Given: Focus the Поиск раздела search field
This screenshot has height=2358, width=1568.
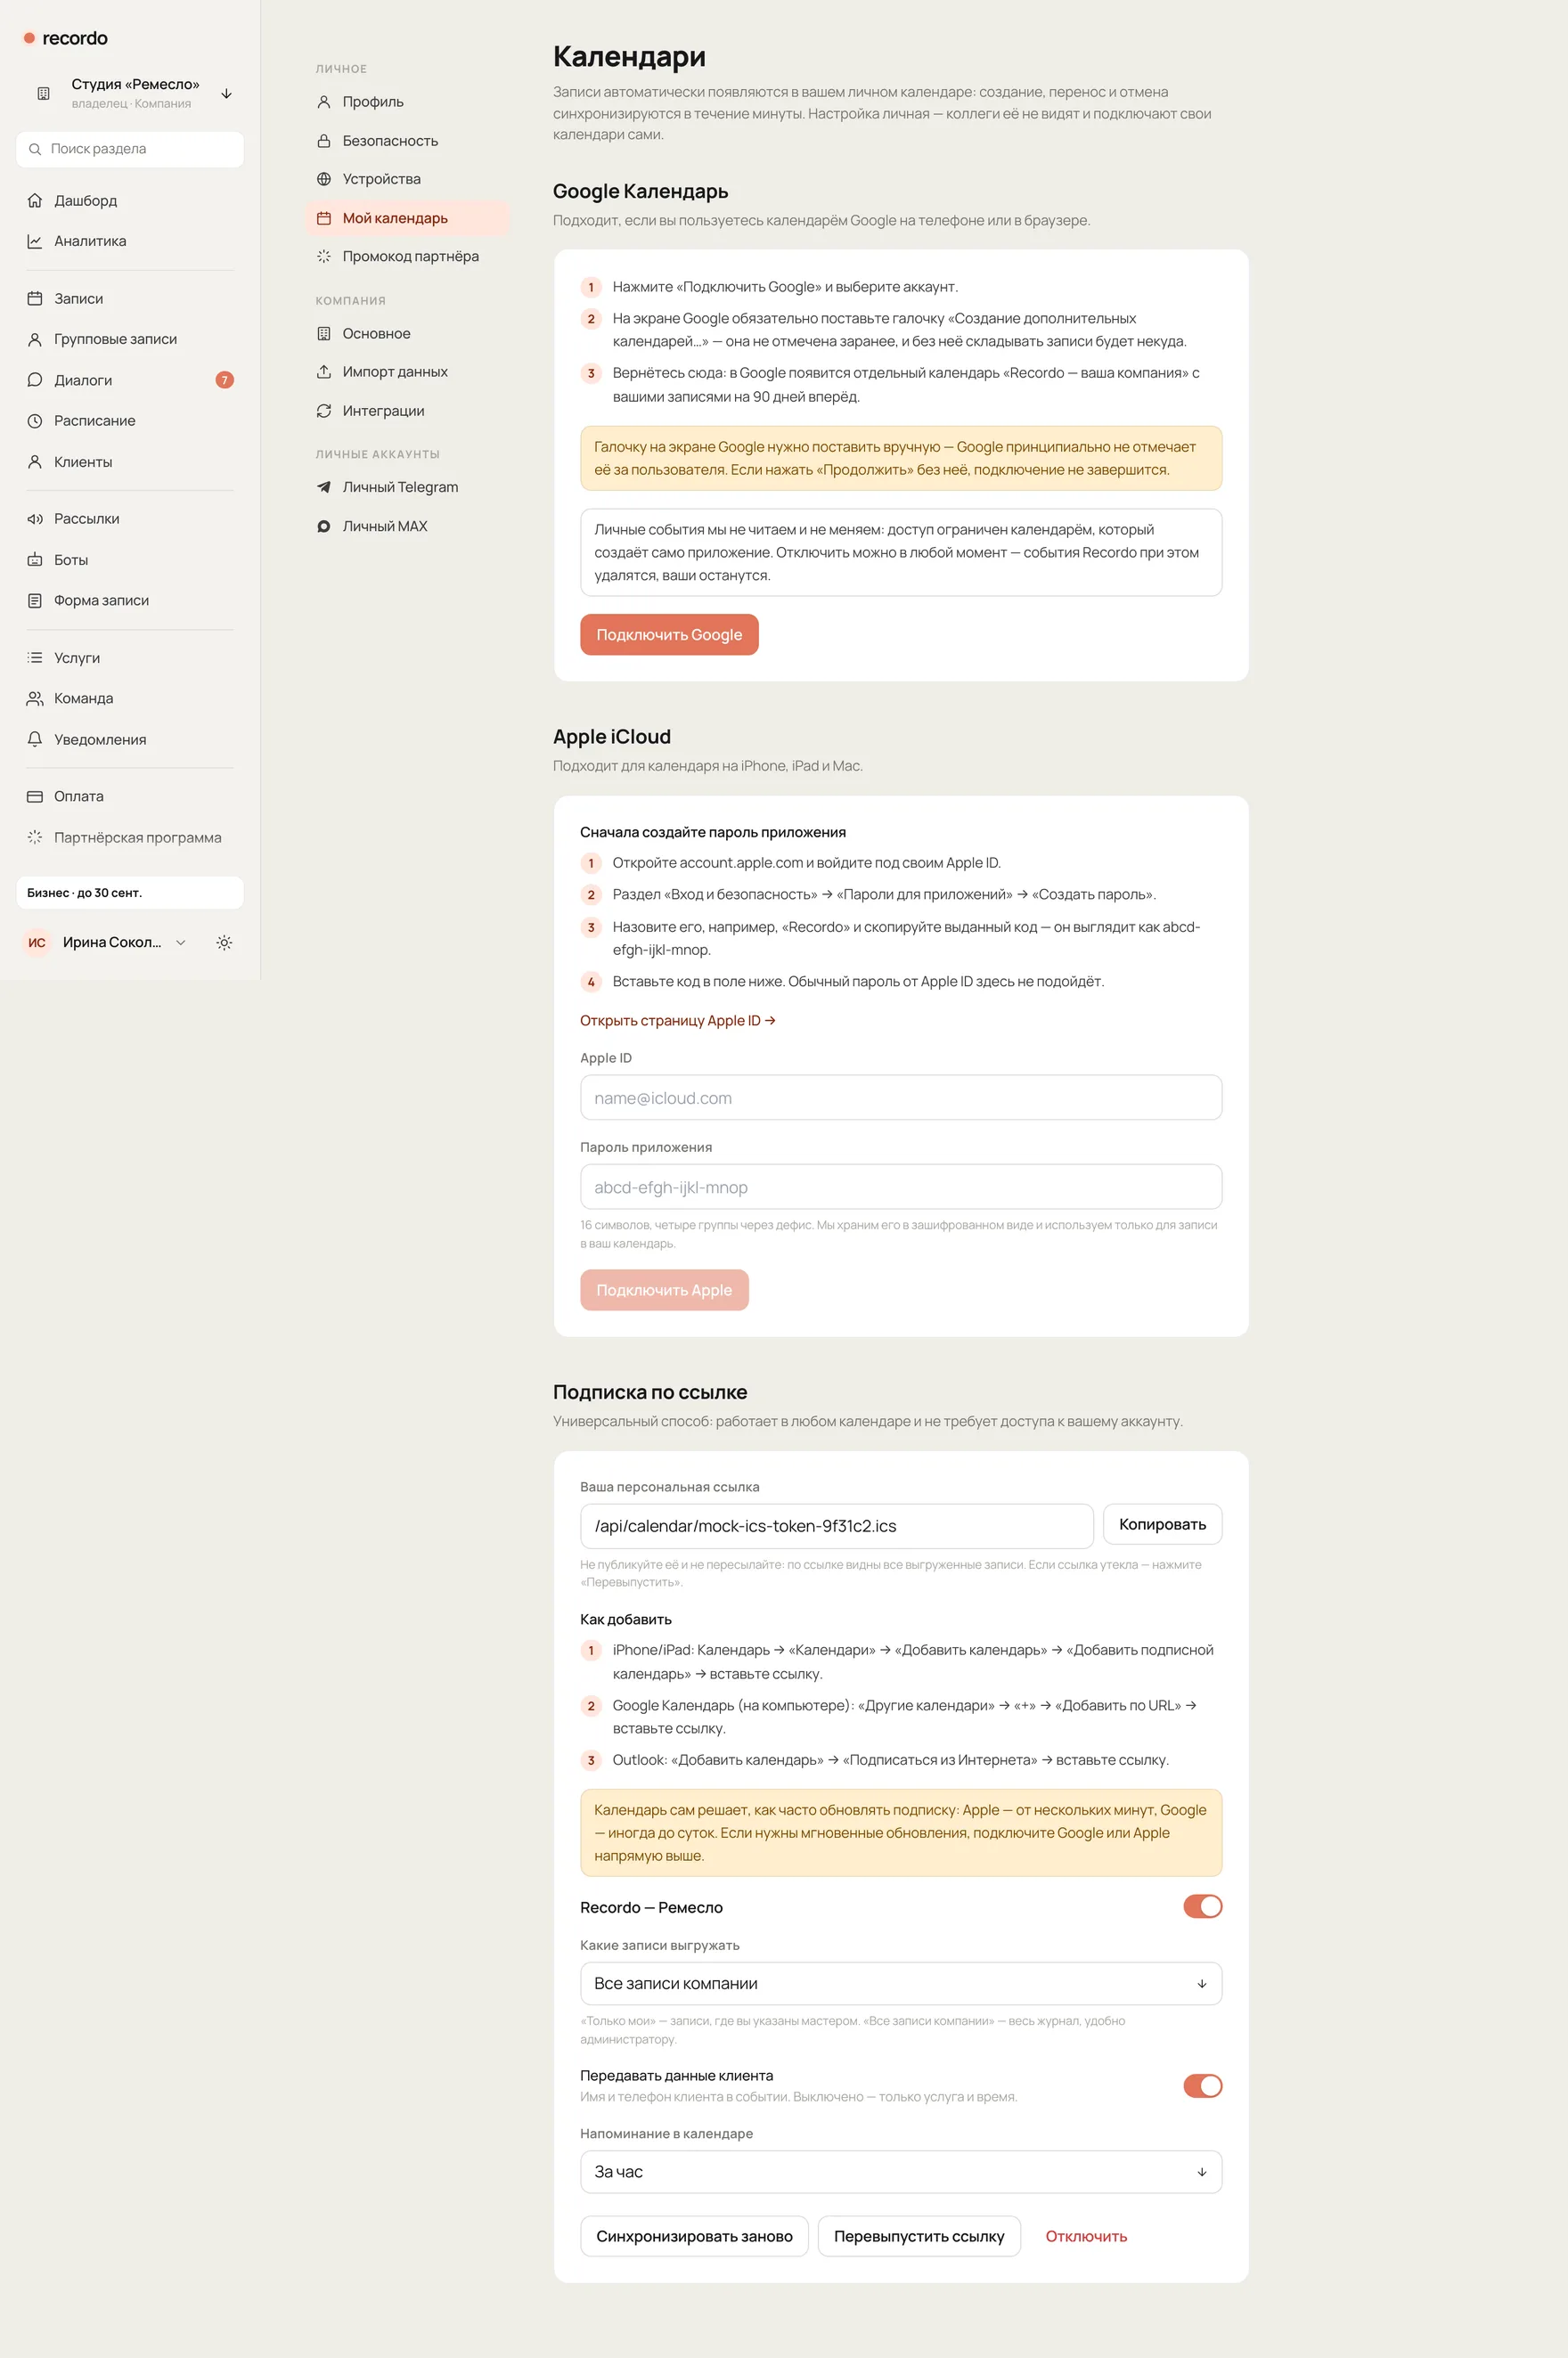Looking at the screenshot, I should 130,149.
